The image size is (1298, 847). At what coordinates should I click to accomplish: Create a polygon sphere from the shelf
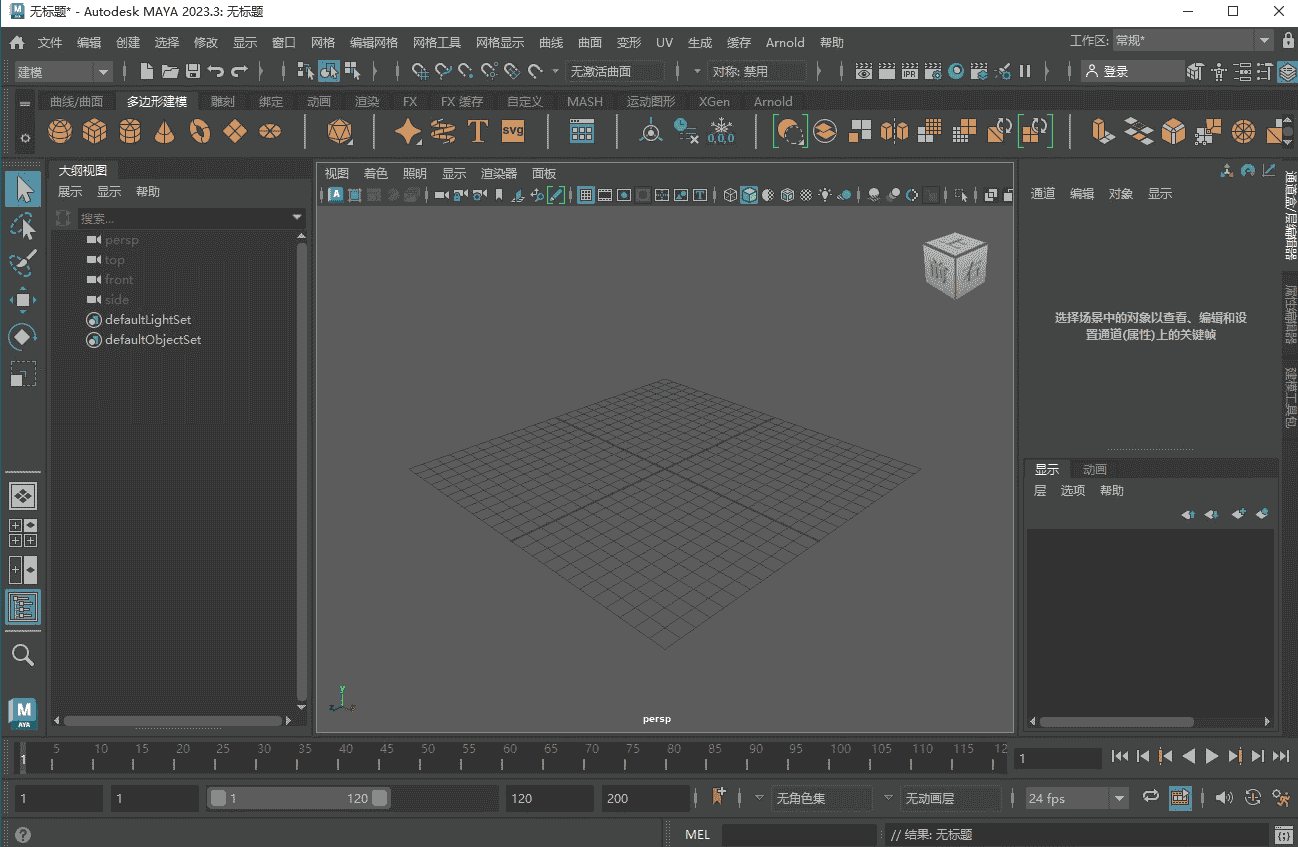click(60, 131)
